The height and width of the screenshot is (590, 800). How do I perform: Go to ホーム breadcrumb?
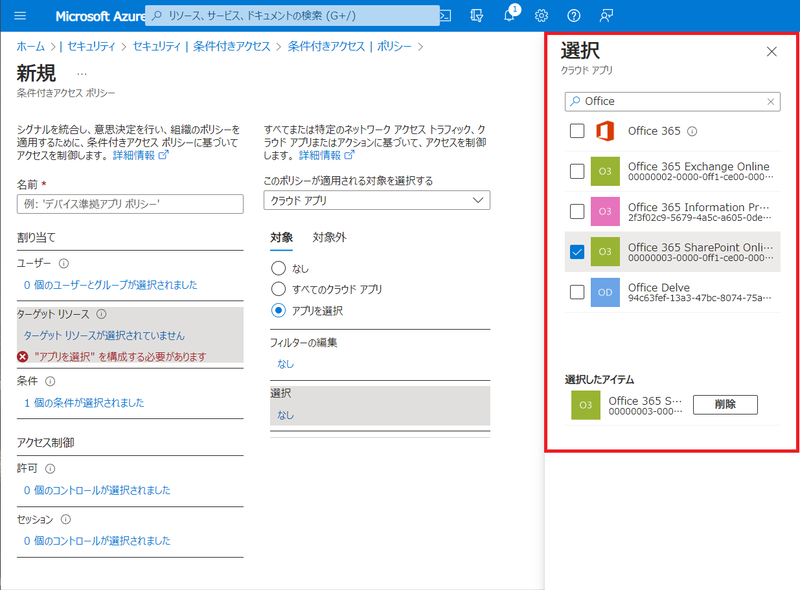tap(31, 46)
